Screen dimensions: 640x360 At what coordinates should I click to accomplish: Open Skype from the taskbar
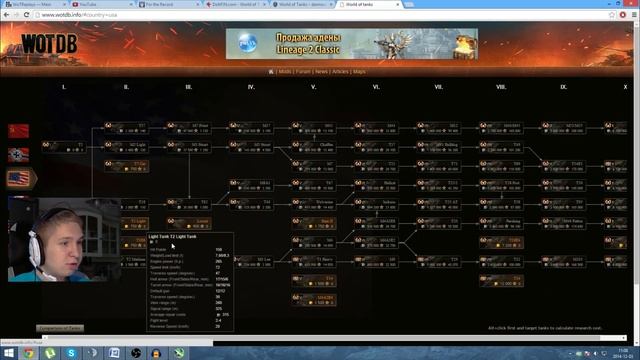click(x=71, y=353)
